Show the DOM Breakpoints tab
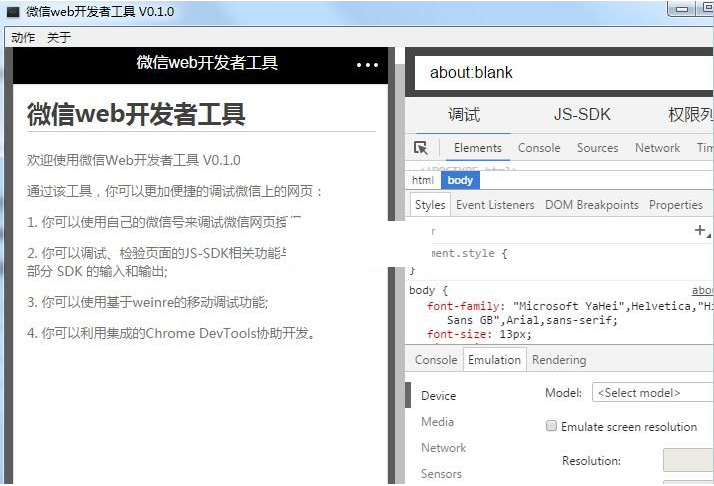The width and height of the screenshot is (714, 486). coord(591,205)
